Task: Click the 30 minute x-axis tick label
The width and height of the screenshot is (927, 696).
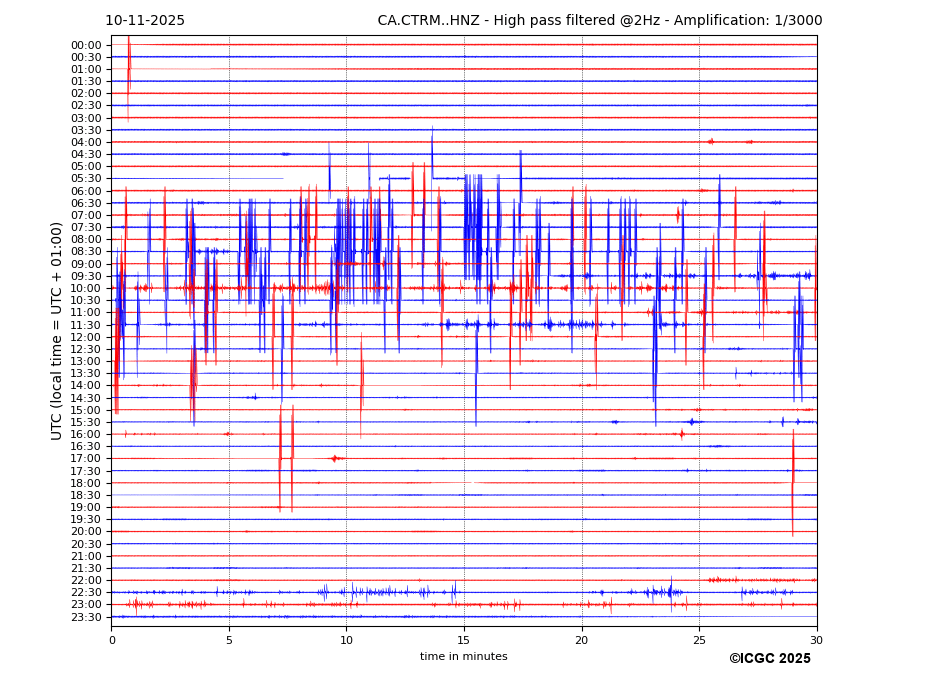Action: (x=817, y=640)
